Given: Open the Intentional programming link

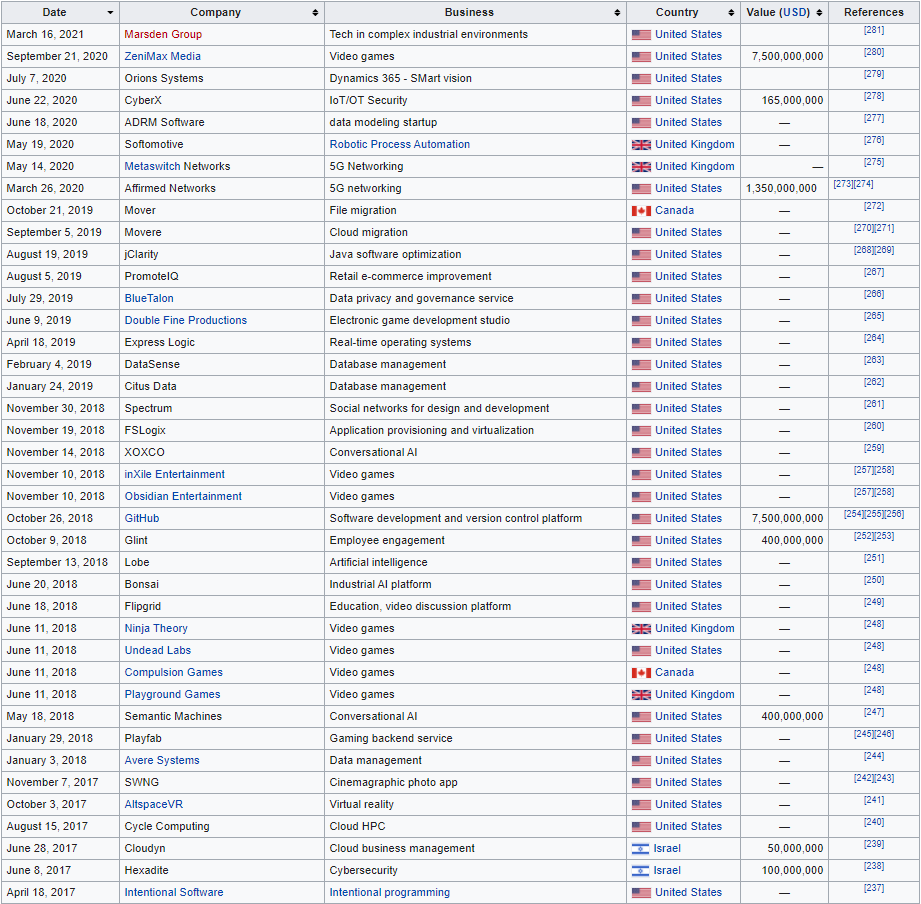Looking at the screenshot, I should point(389,892).
